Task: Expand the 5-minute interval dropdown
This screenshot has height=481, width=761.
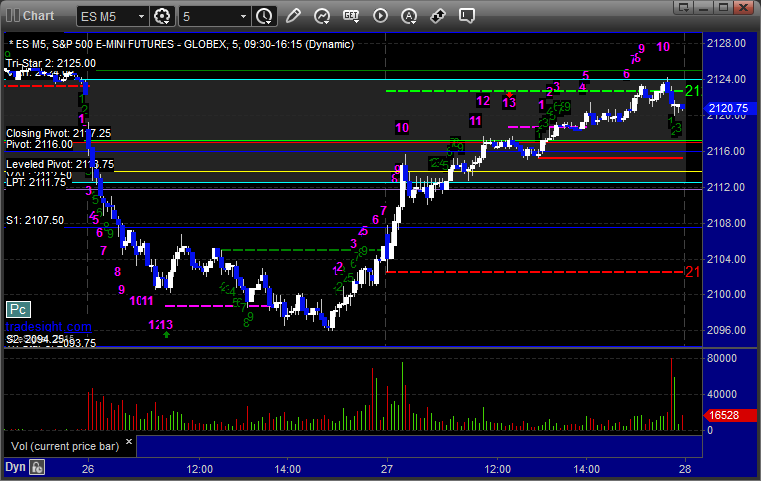Action: point(215,17)
